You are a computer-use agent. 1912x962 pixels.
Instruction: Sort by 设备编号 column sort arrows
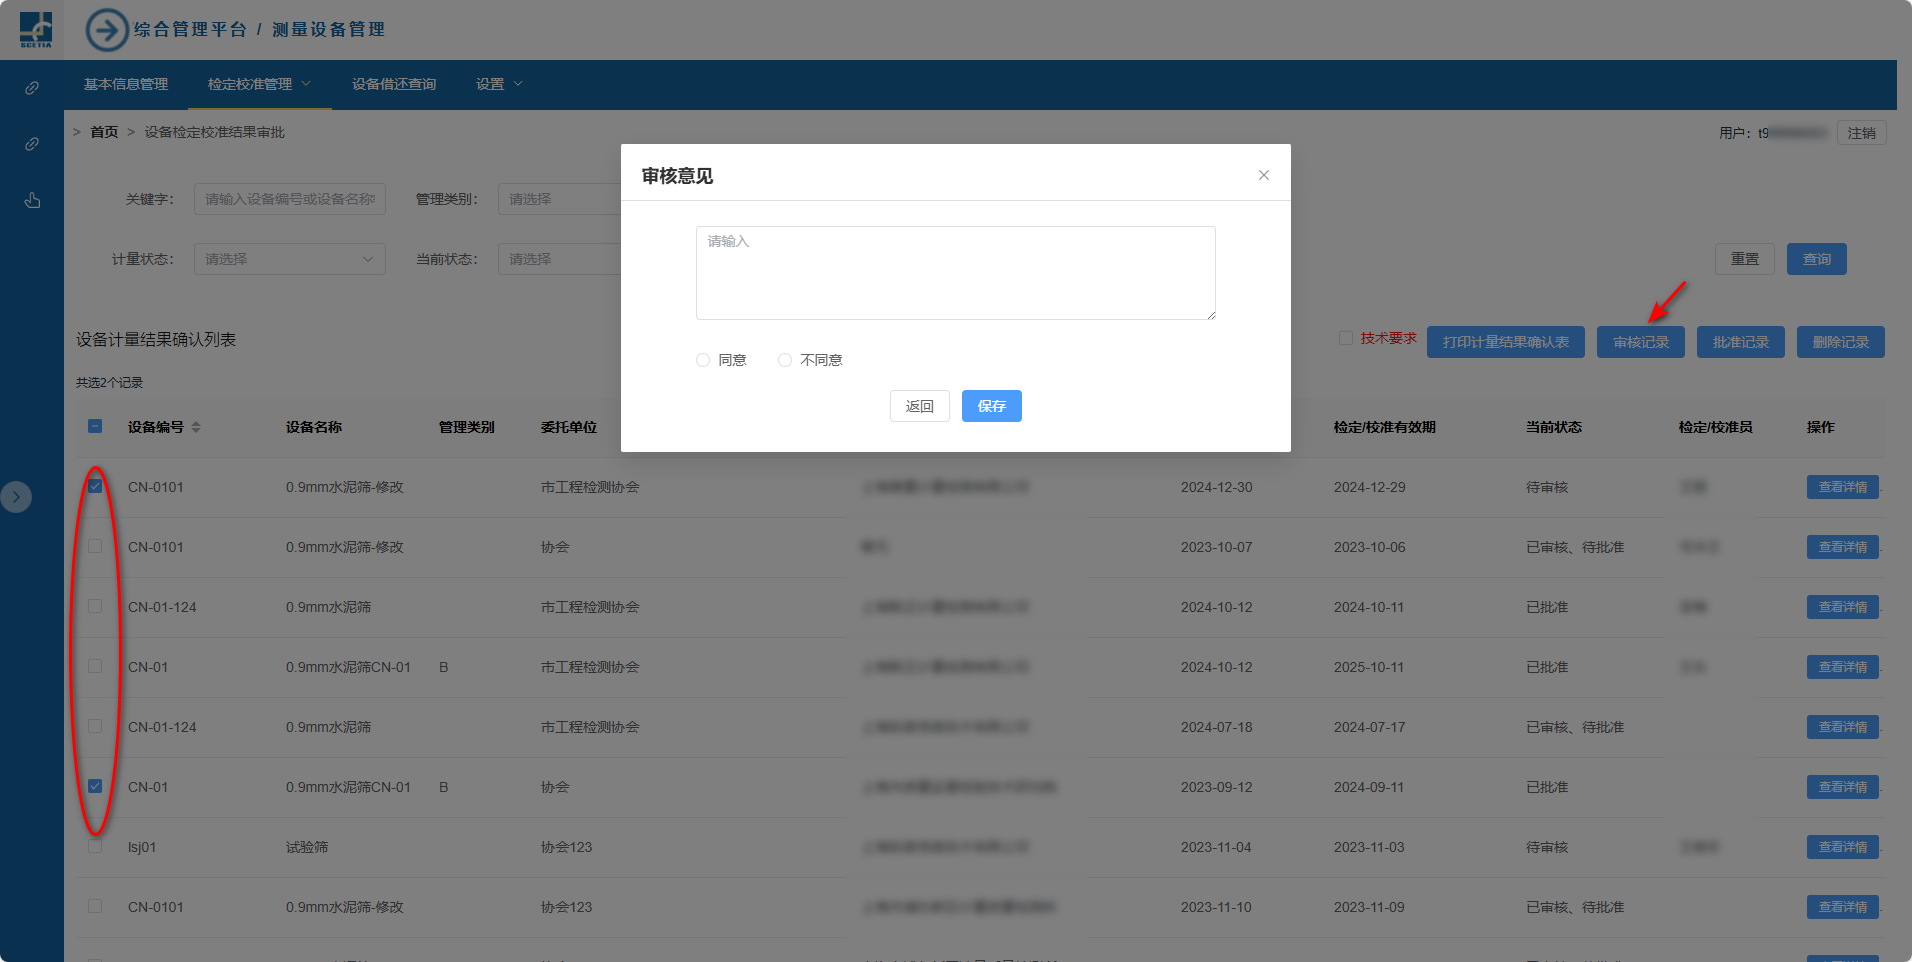(196, 427)
